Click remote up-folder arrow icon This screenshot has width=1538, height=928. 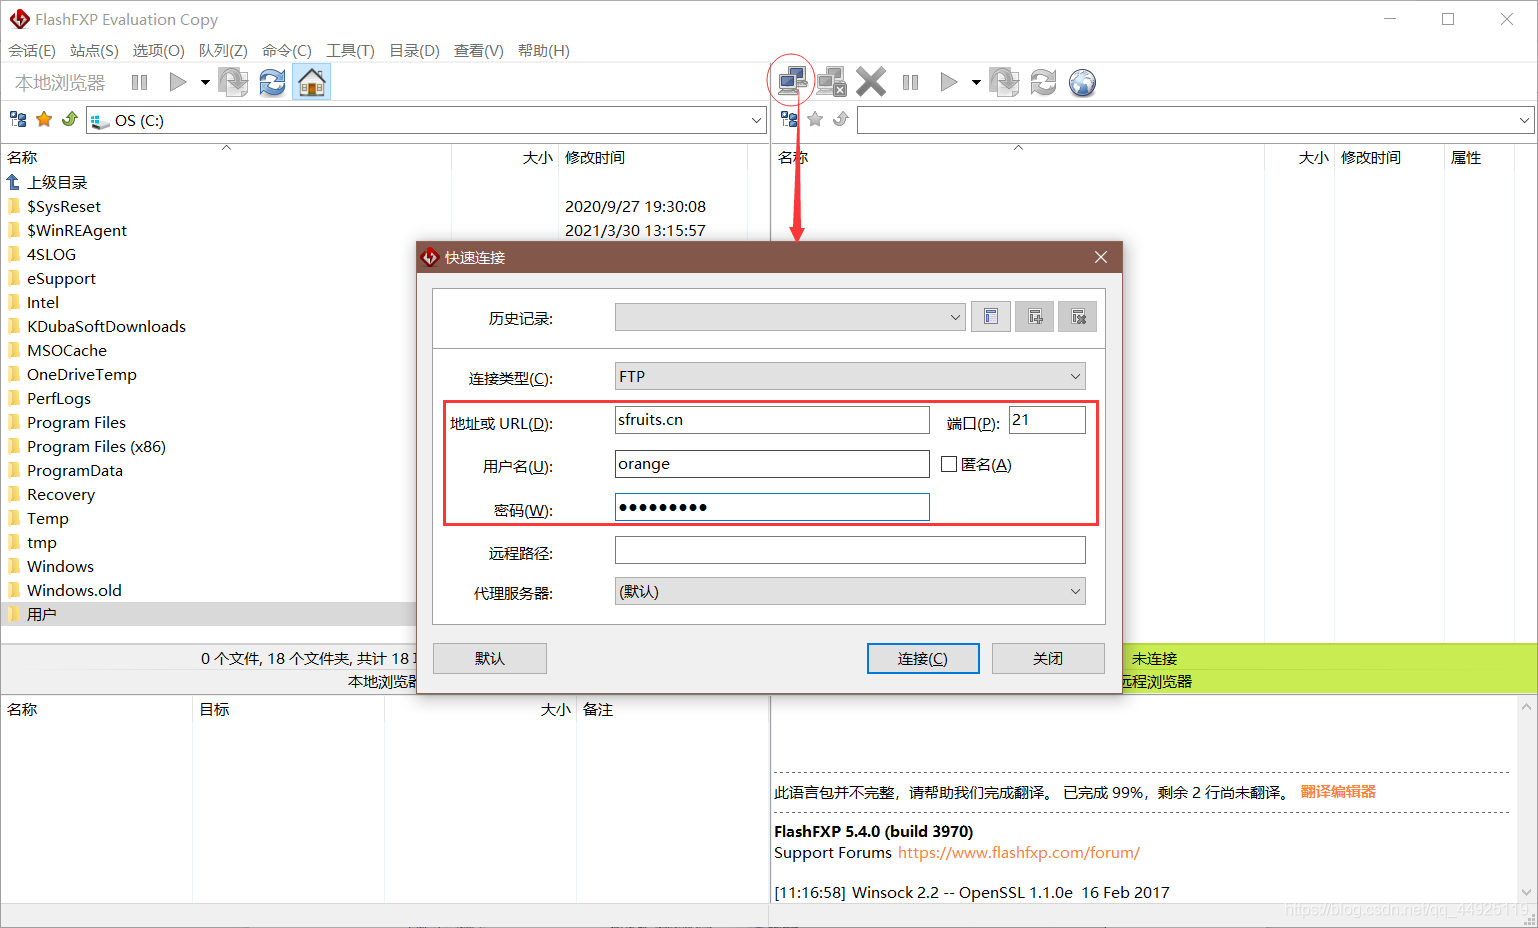pyautogui.click(x=840, y=120)
